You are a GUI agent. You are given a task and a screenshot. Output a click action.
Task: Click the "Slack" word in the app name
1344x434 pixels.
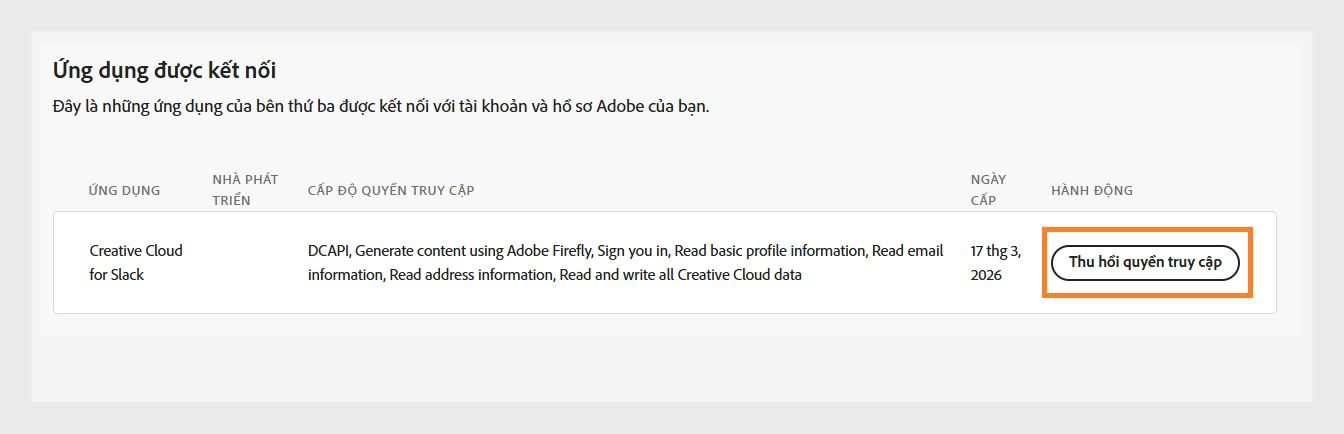tap(127, 274)
